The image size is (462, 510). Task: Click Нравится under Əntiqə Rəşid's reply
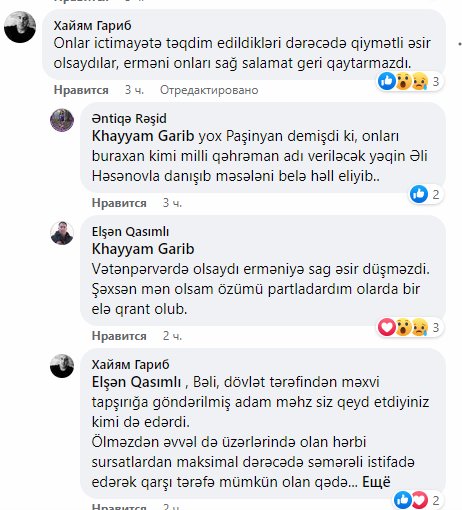119,203
